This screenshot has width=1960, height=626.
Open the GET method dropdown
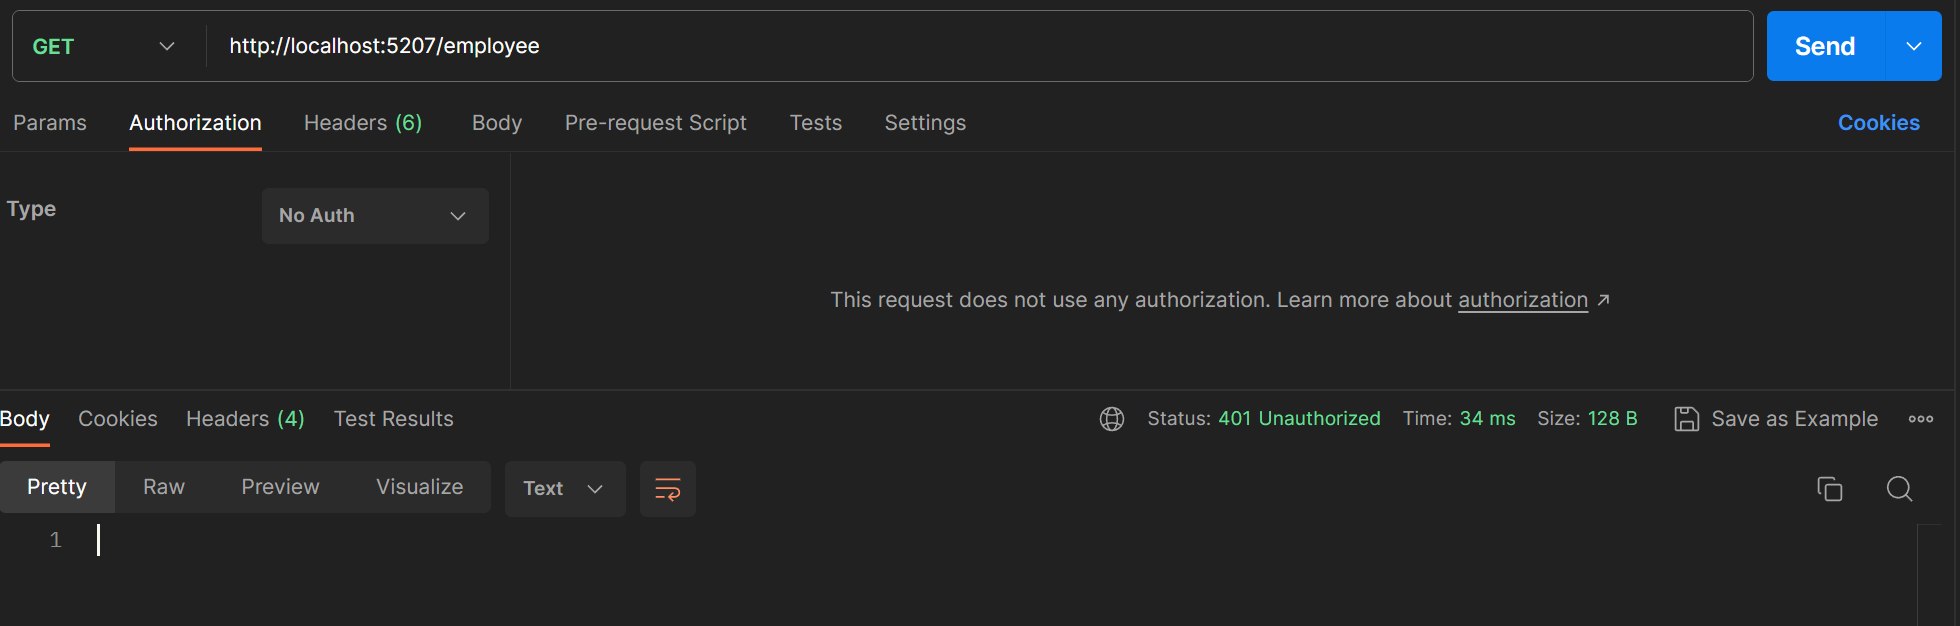pos(104,46)
